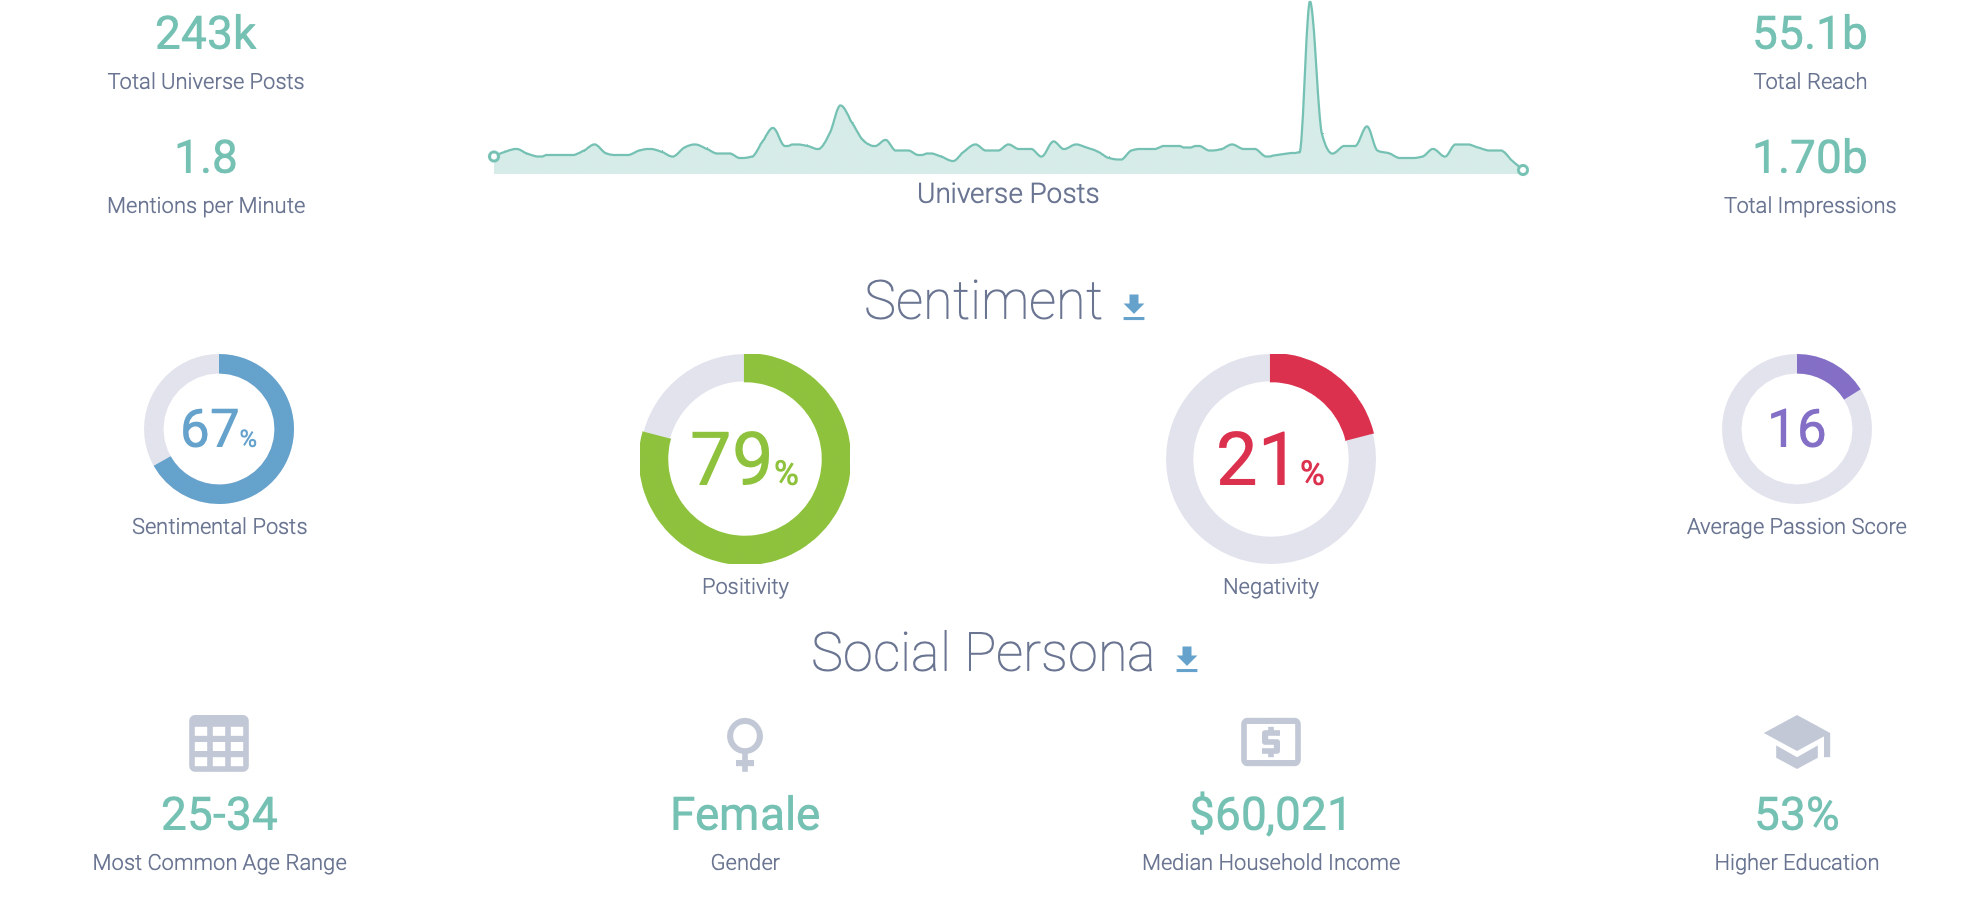Screen dimensions: 1966x902
Task: Select the 67% Sentimental Posts donut chart
Action: [x=219, y=429]
